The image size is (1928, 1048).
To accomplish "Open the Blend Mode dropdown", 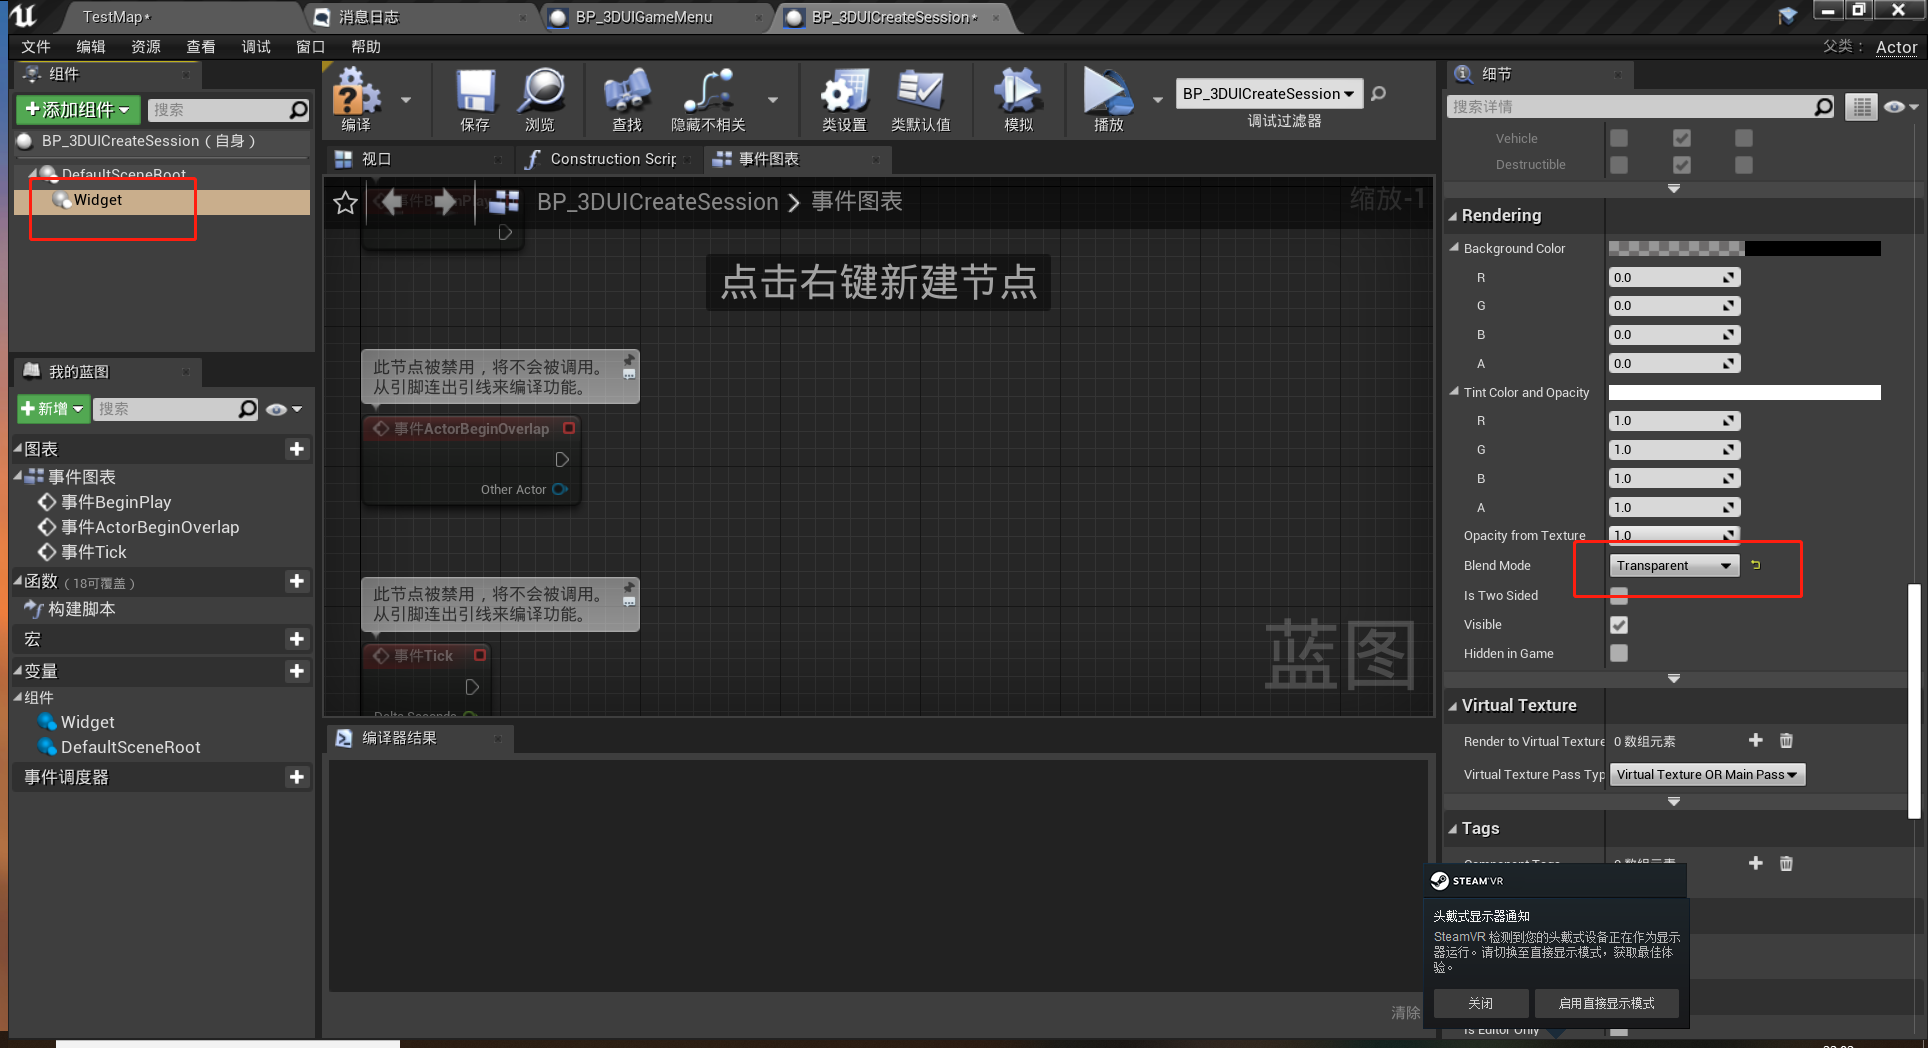I will coord(1672,565).
